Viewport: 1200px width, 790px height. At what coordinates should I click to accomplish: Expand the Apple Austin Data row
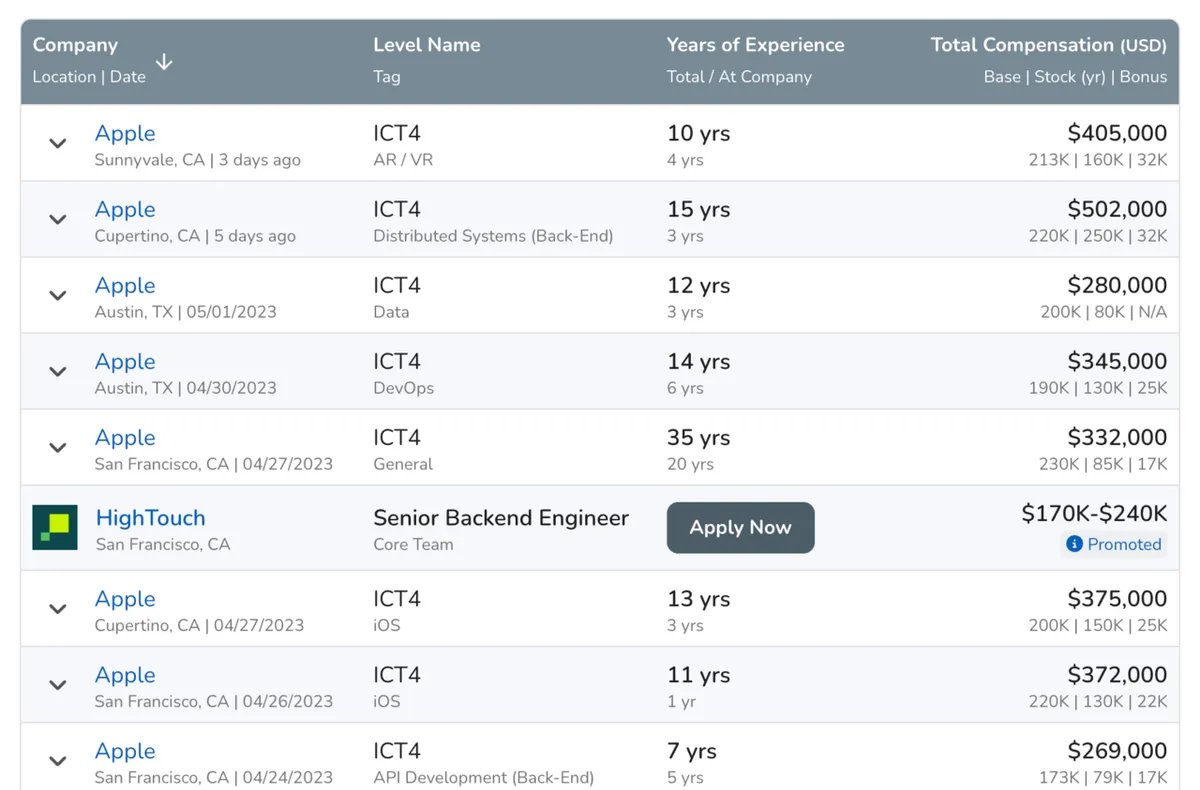click(x=58, y=296)
